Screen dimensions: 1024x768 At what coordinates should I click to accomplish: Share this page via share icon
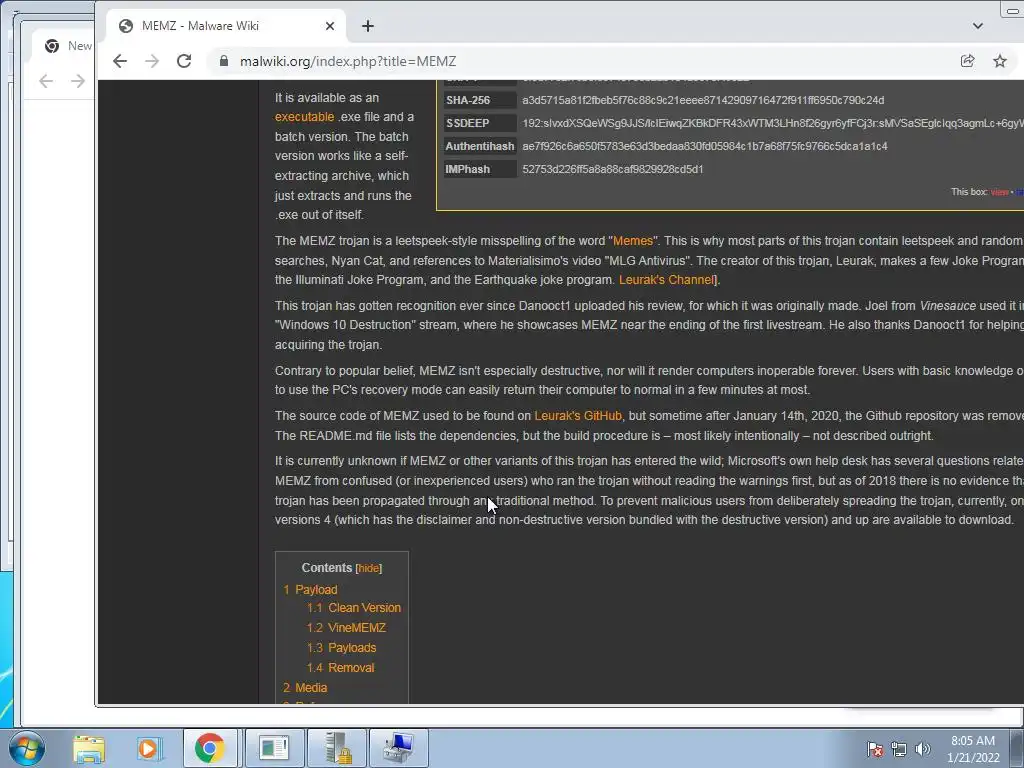coord(967,61)
